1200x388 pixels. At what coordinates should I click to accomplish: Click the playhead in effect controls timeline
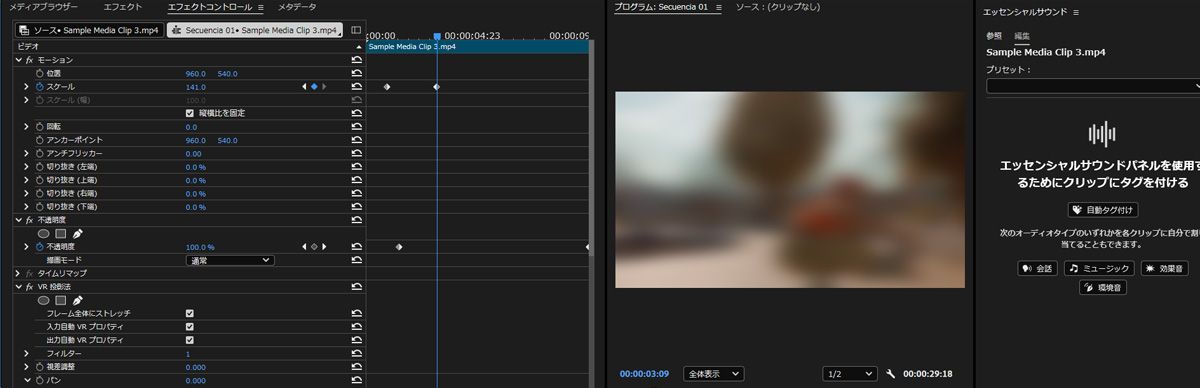436,38
